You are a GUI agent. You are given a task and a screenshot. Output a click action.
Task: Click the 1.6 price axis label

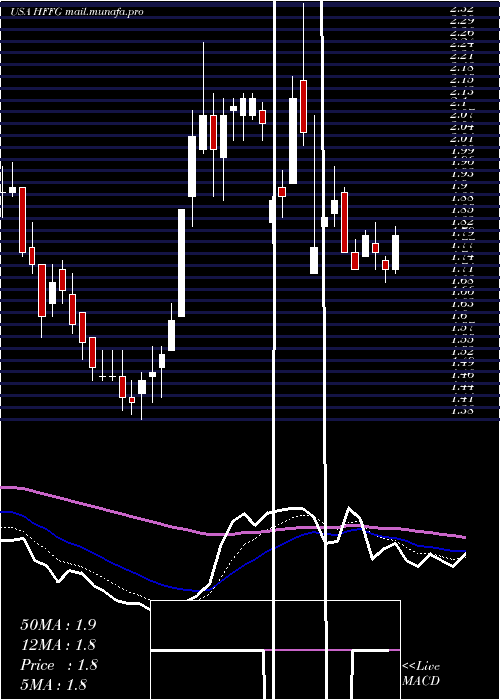(x=459, y=316)
